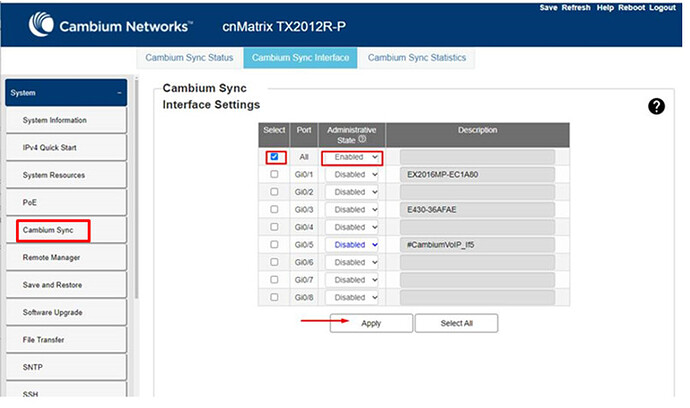
Task: Open System Information in sidebar
Action: coord(66,120)
